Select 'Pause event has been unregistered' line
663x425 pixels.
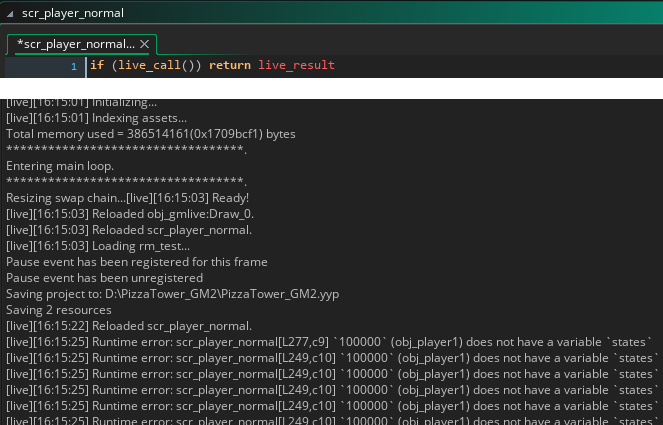[104, 278]
